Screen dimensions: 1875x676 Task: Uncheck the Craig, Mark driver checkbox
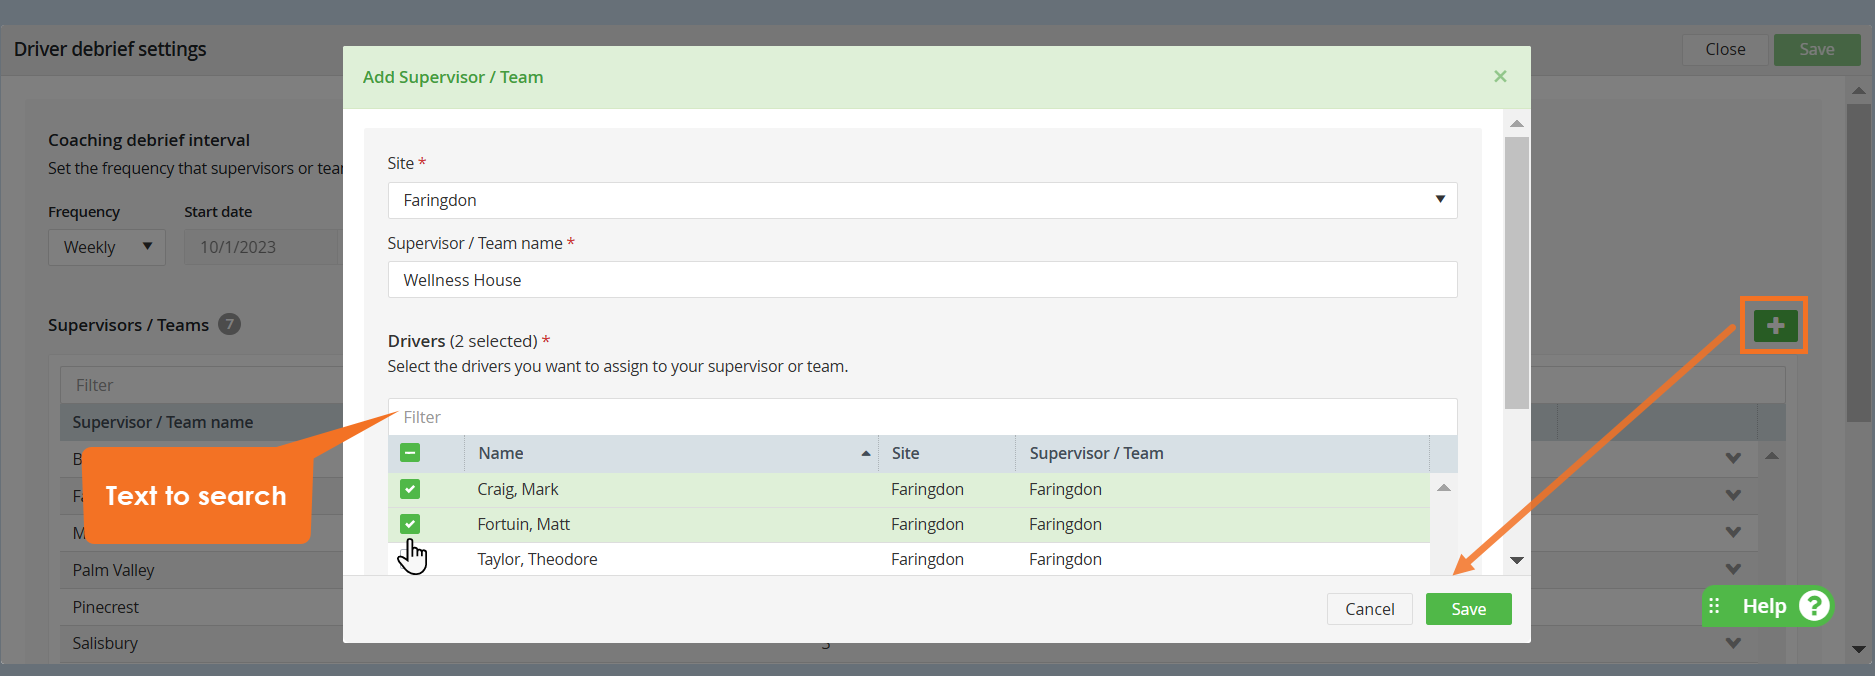tap(410, 489)
